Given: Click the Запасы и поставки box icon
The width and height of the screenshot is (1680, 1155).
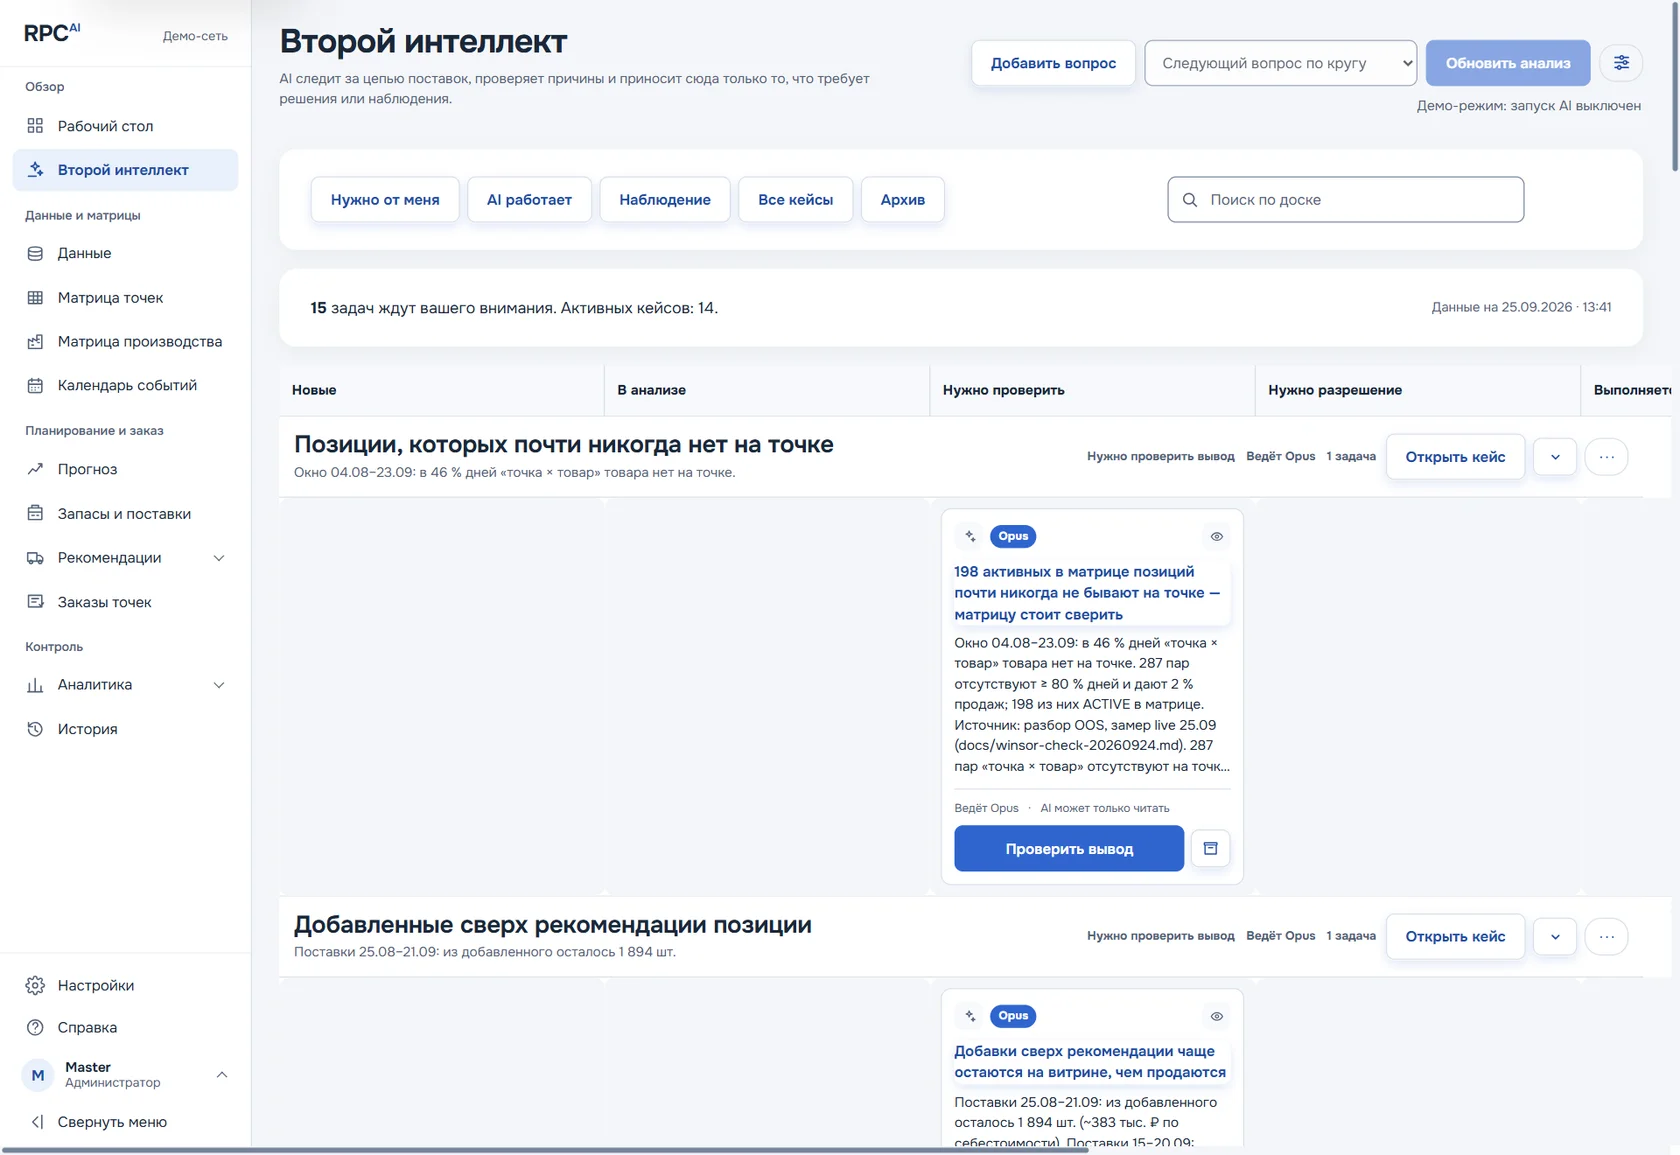Looking at the screenshot, I should (x=35, y=514).
